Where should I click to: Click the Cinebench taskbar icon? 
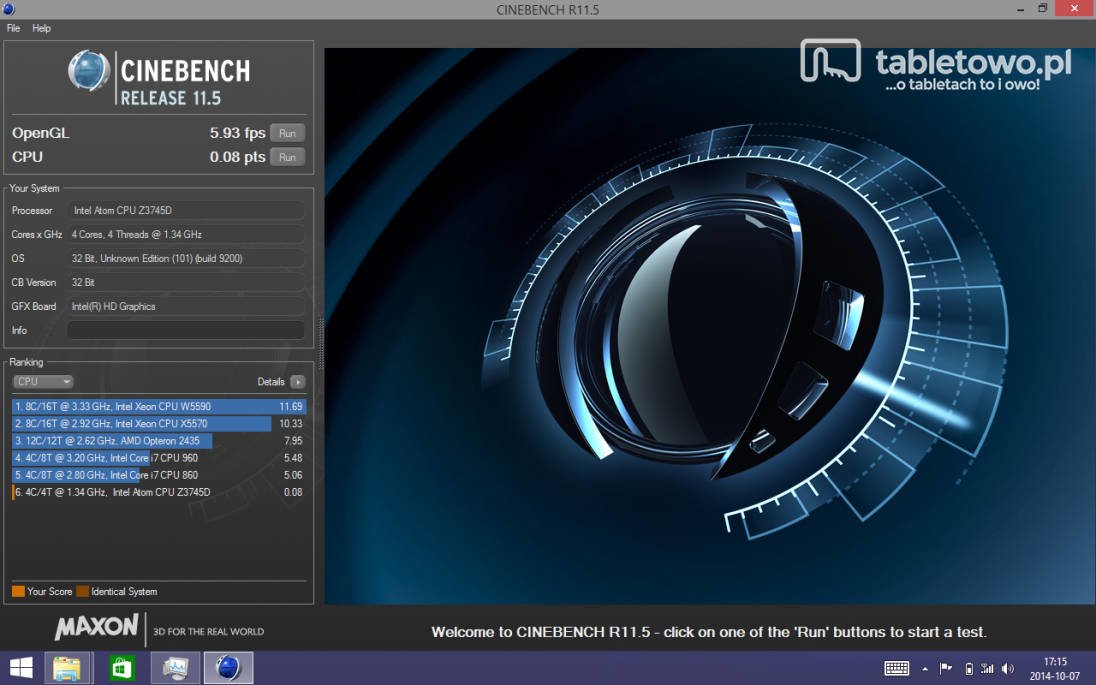click(x=228, y=668)
